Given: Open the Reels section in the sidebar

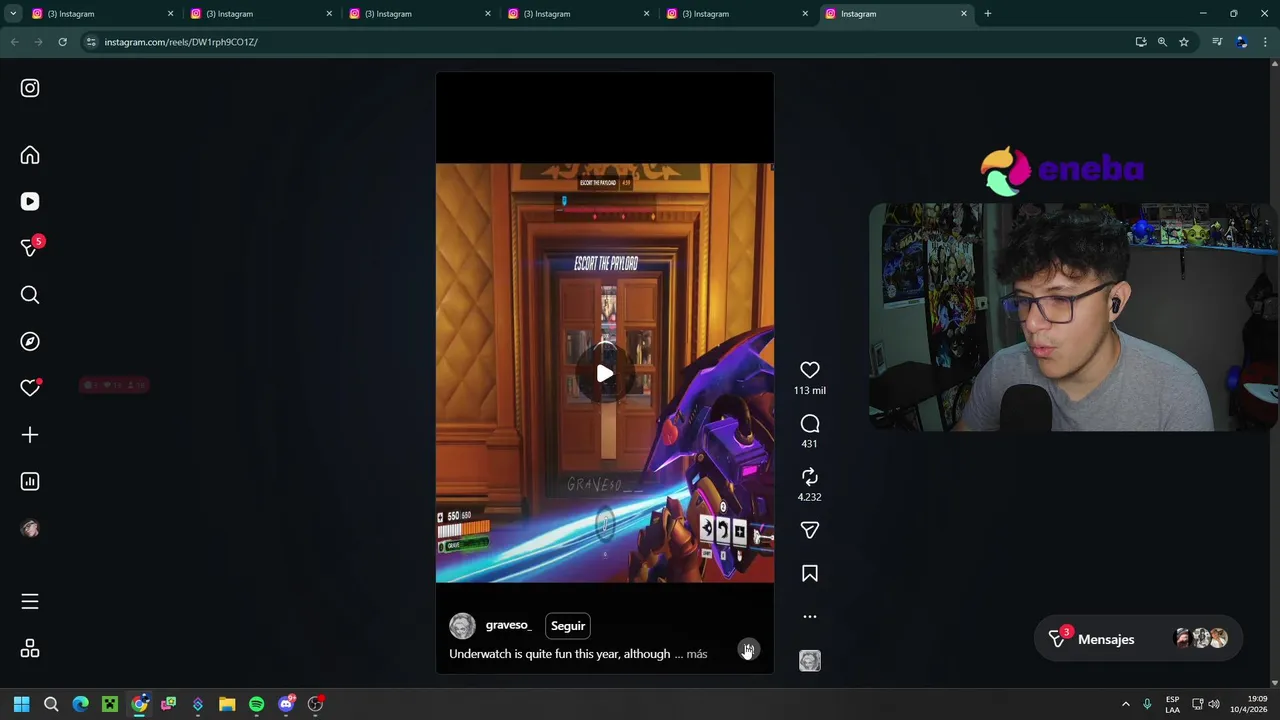Looking at the screenshot, I should (30, 201).
